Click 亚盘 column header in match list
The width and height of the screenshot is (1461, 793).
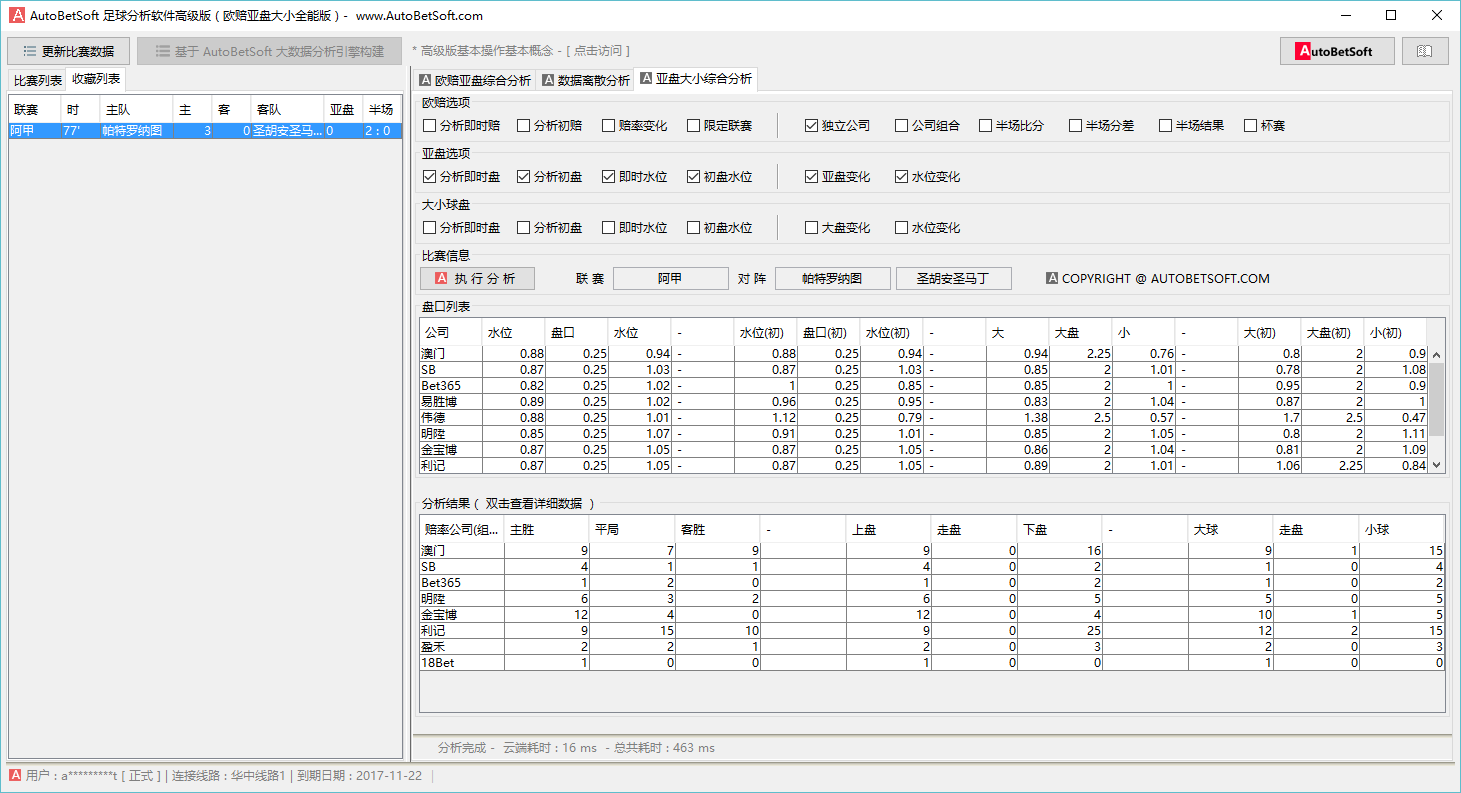coord(343,110)
